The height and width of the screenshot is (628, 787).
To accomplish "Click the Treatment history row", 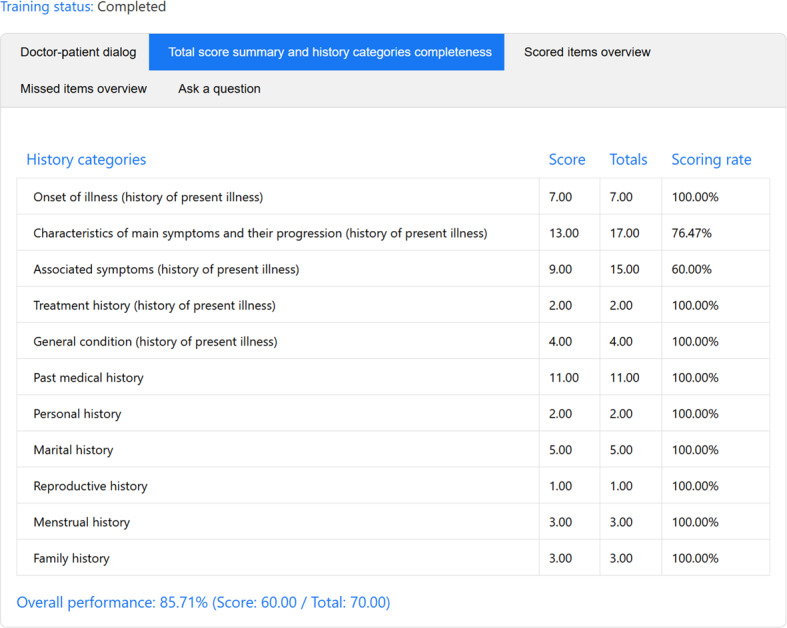I will [x=154, y=305].
